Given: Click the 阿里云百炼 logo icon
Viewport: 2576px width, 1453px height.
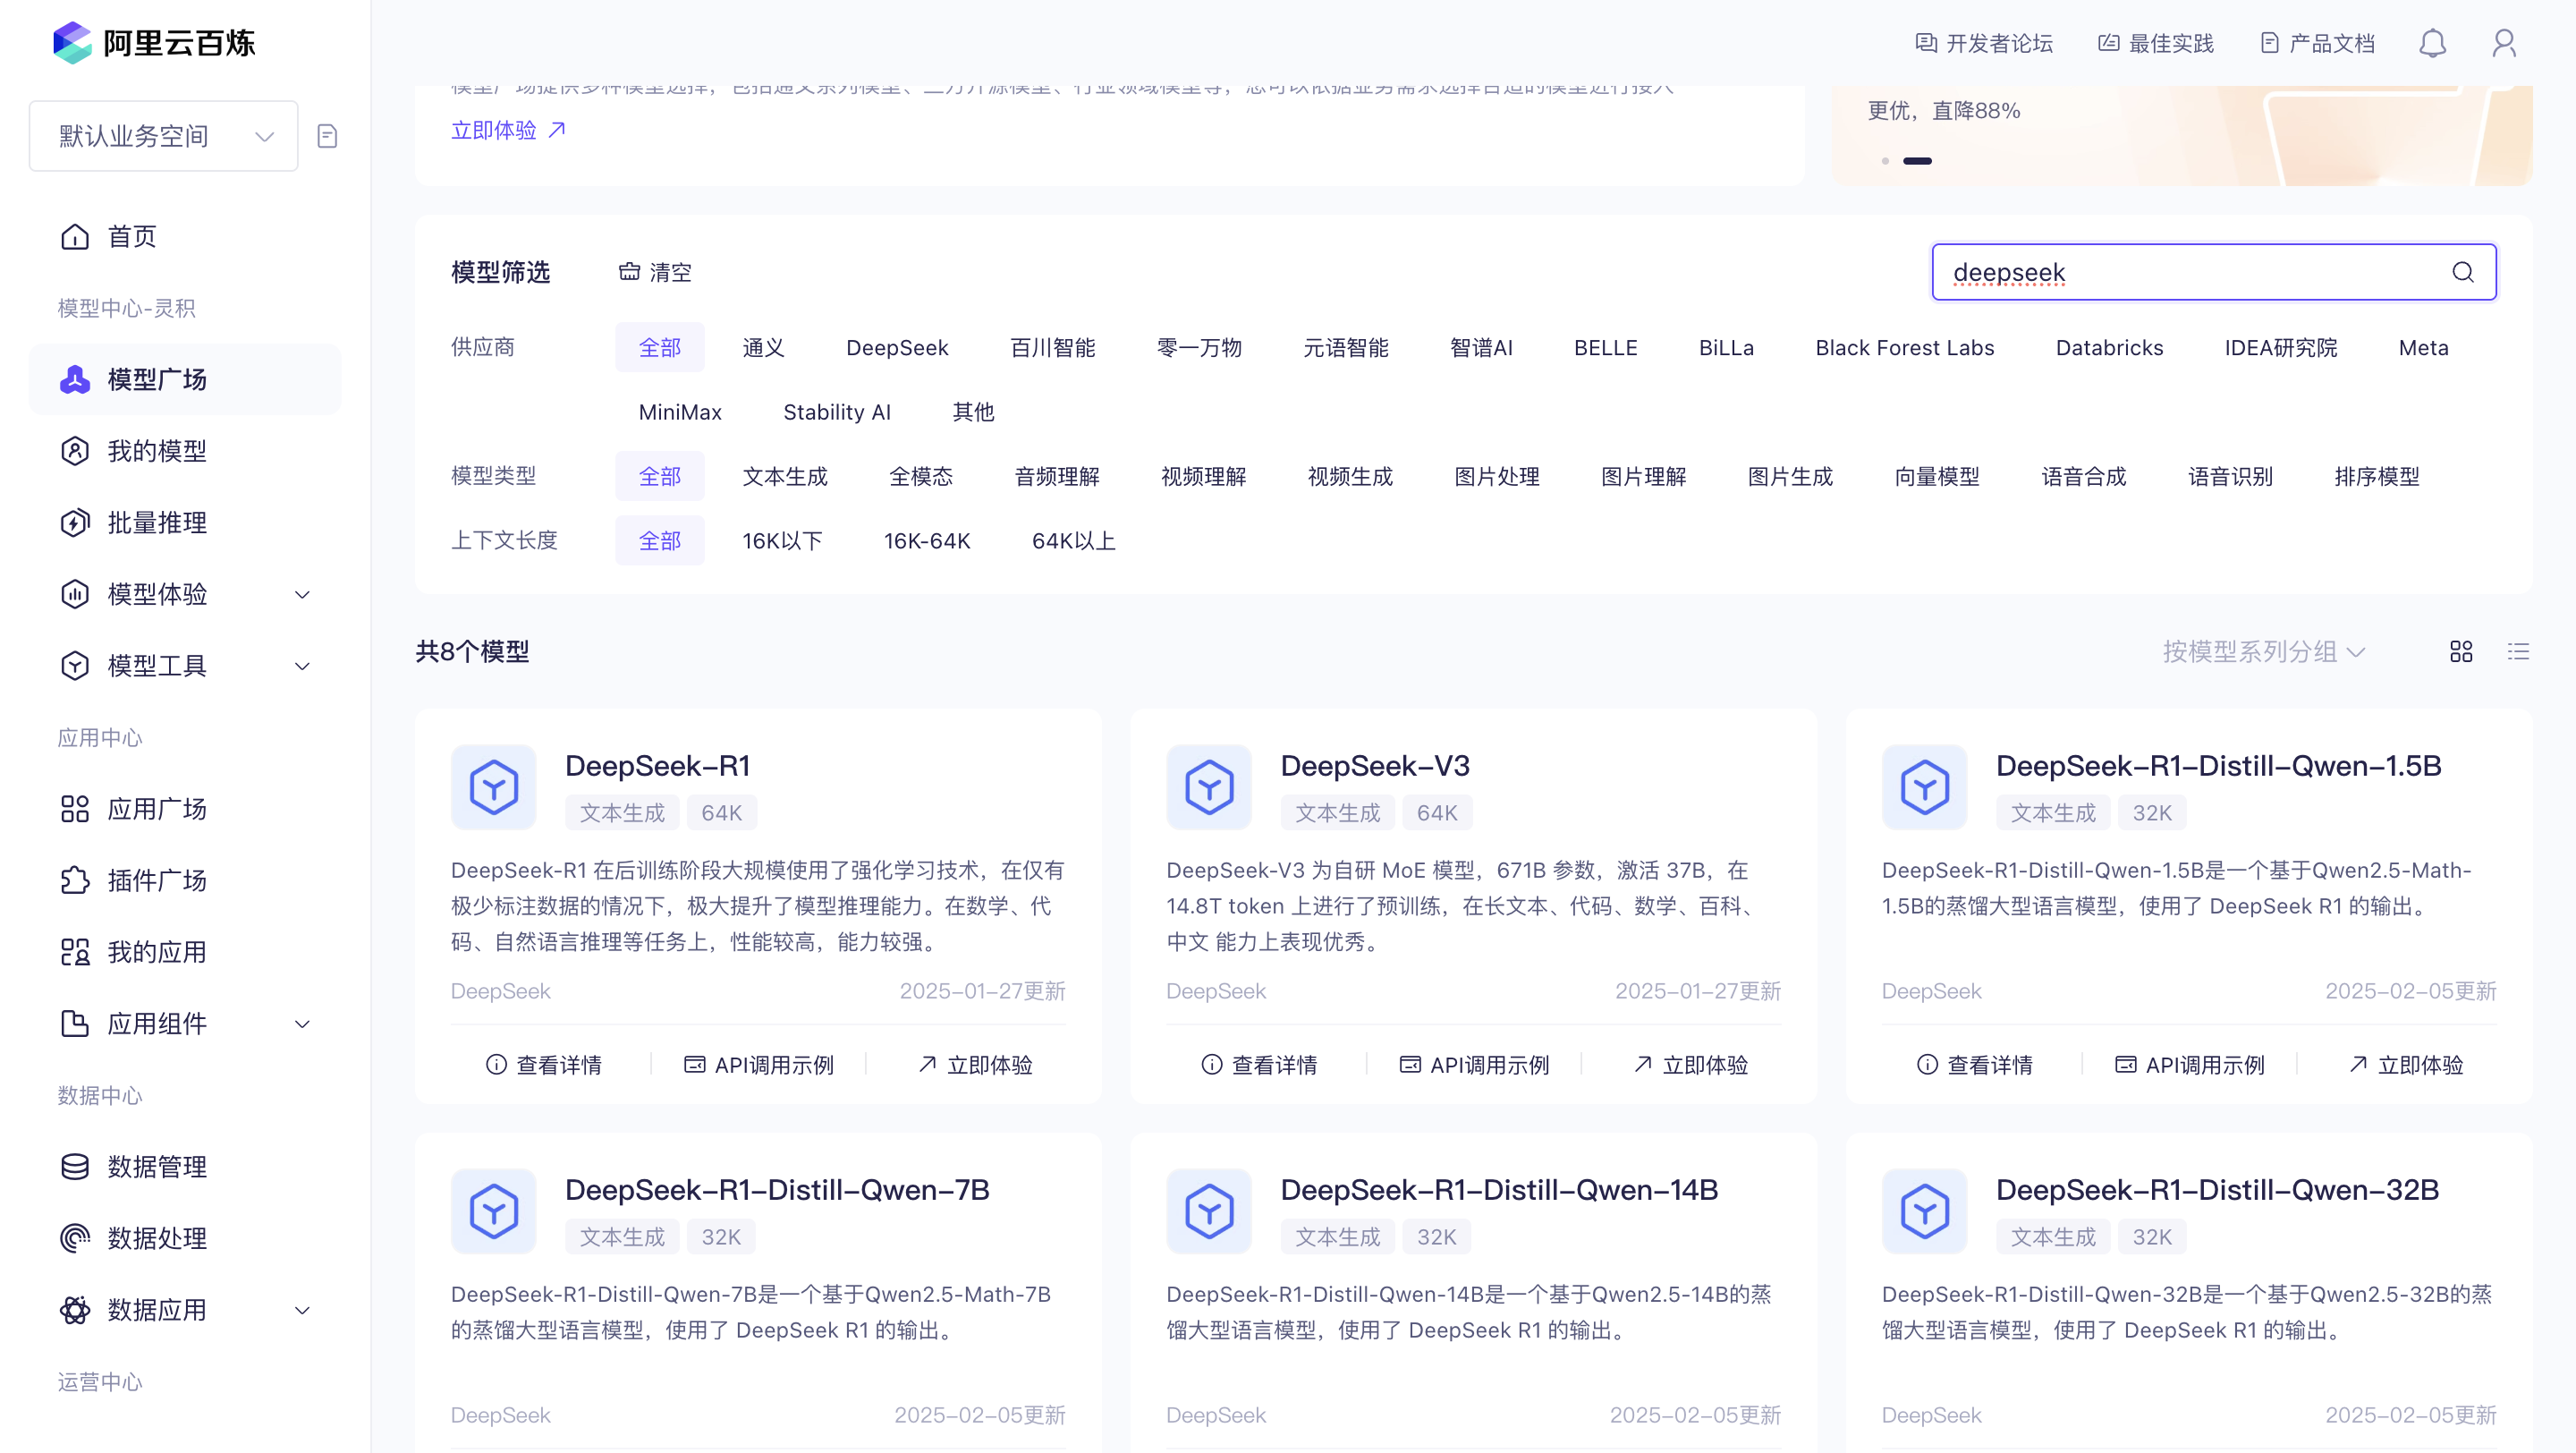Looking at the screenshot, I should coord(72,42).
